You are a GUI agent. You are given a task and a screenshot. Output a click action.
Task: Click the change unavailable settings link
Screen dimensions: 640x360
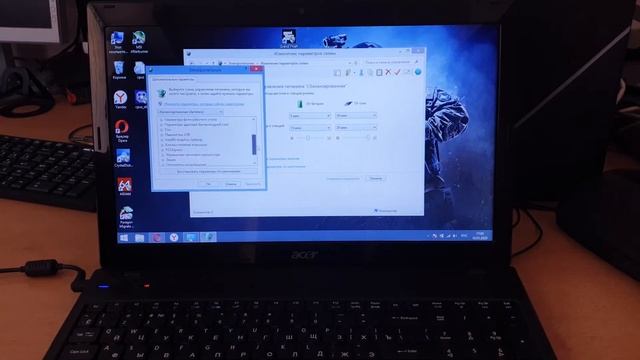[204, 104]
